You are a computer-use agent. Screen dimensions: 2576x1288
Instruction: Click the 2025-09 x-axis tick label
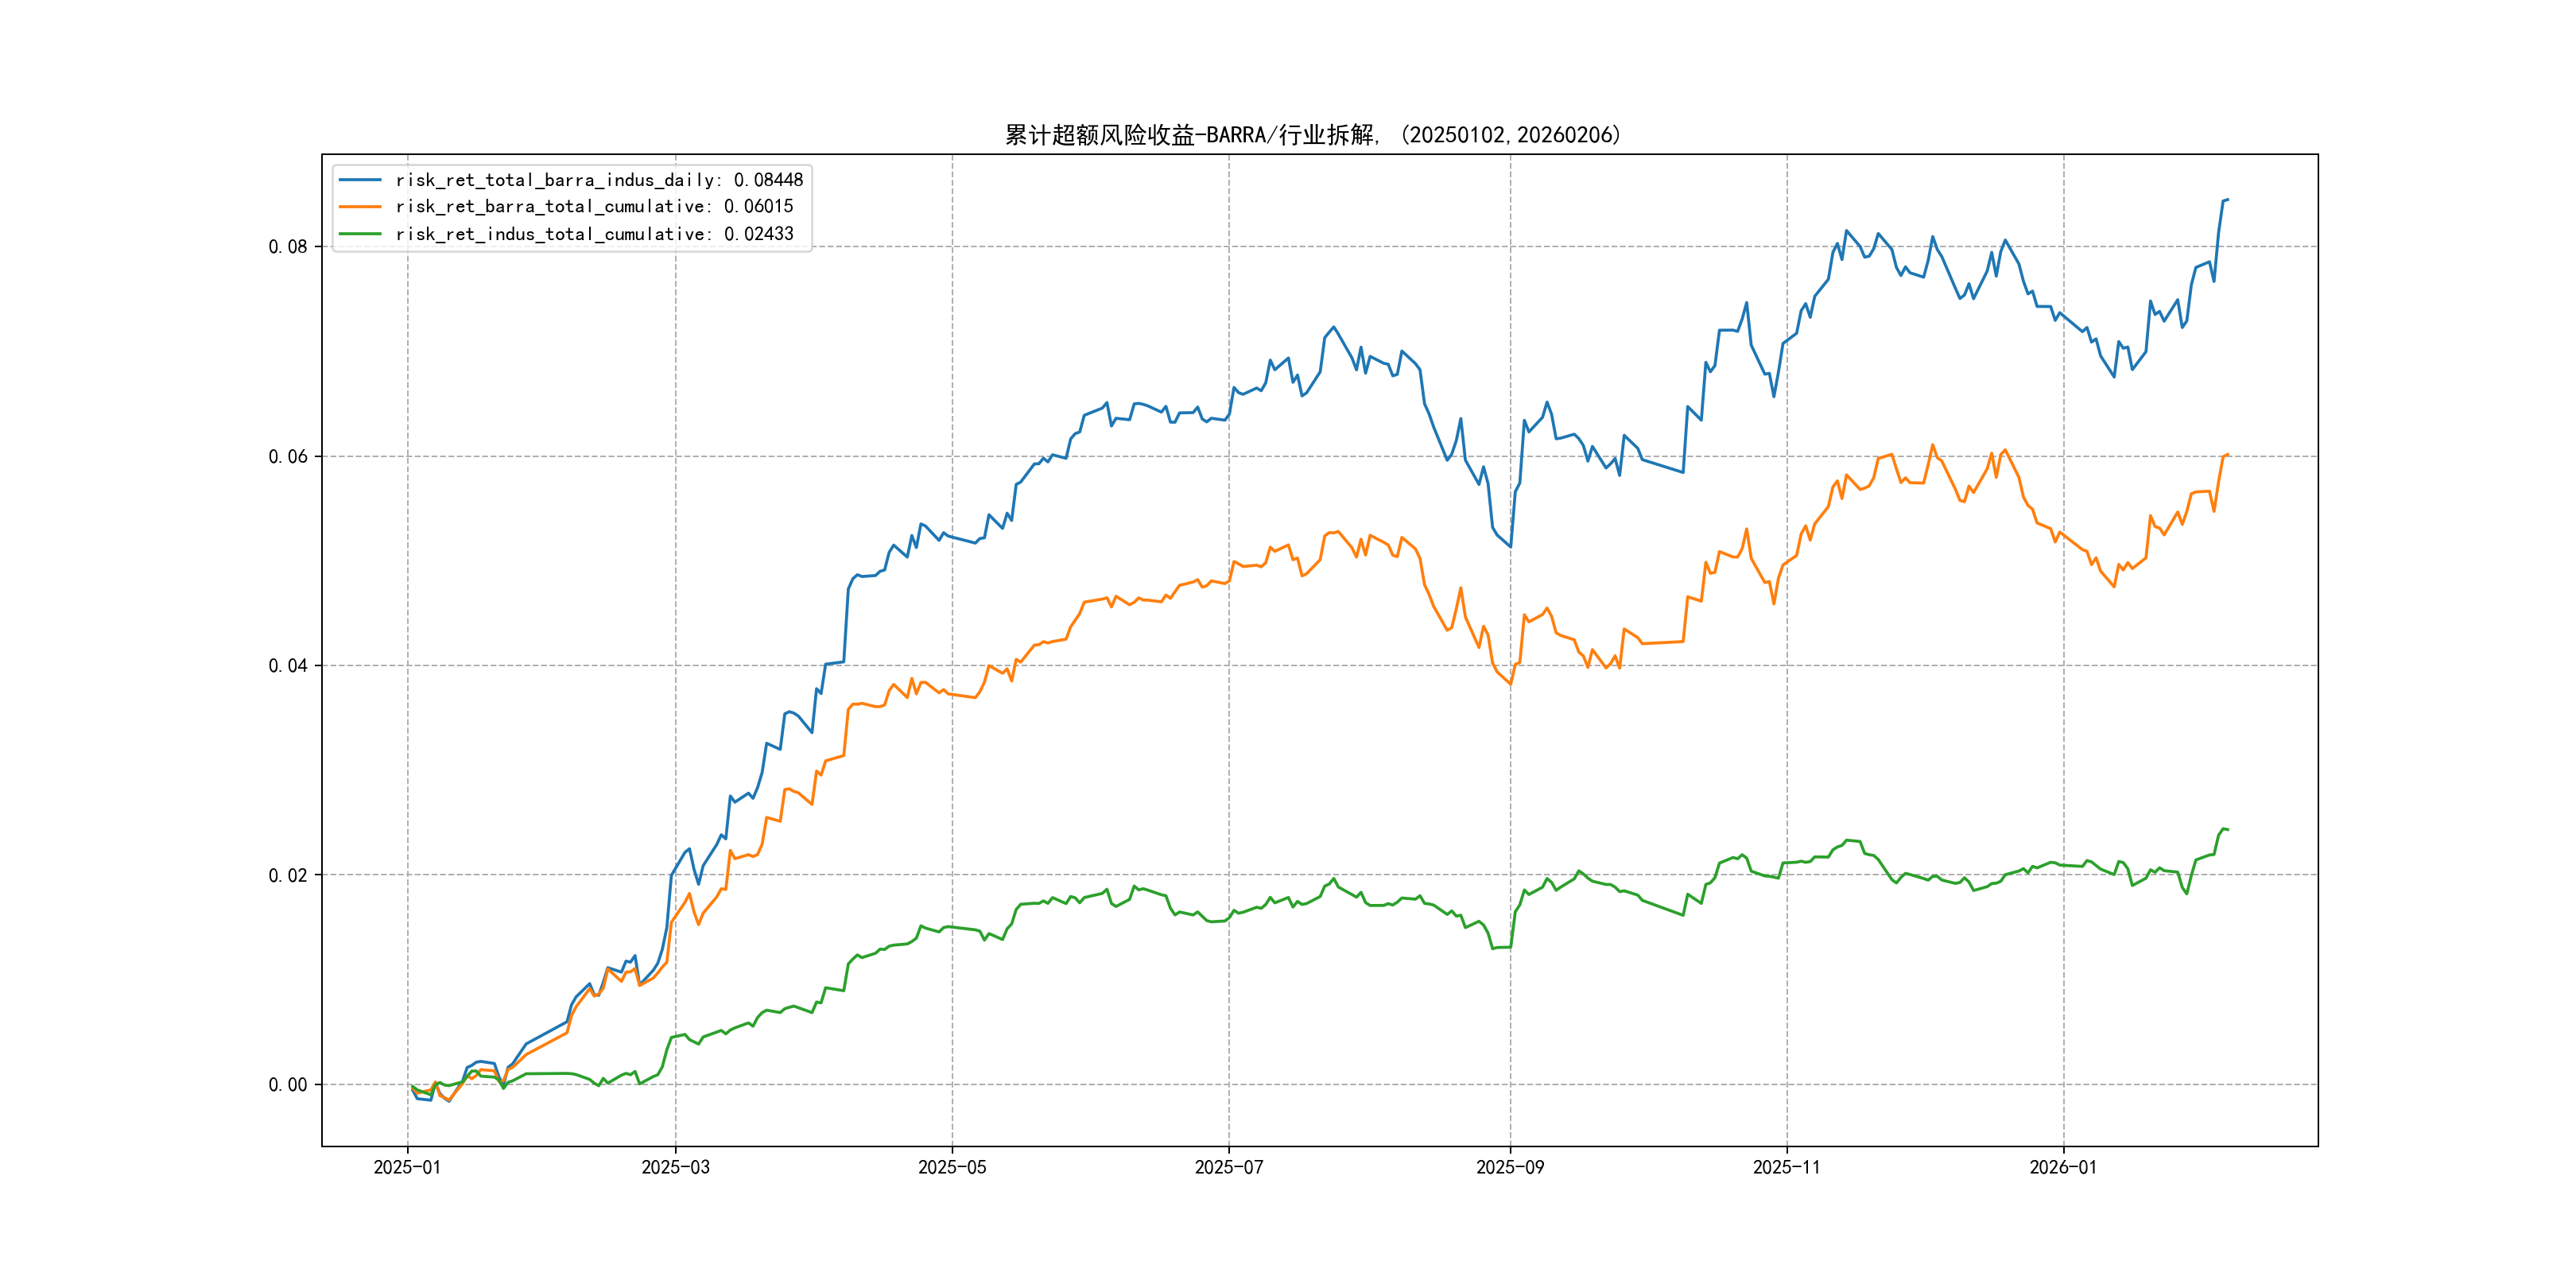(x=1510, y=1167)
